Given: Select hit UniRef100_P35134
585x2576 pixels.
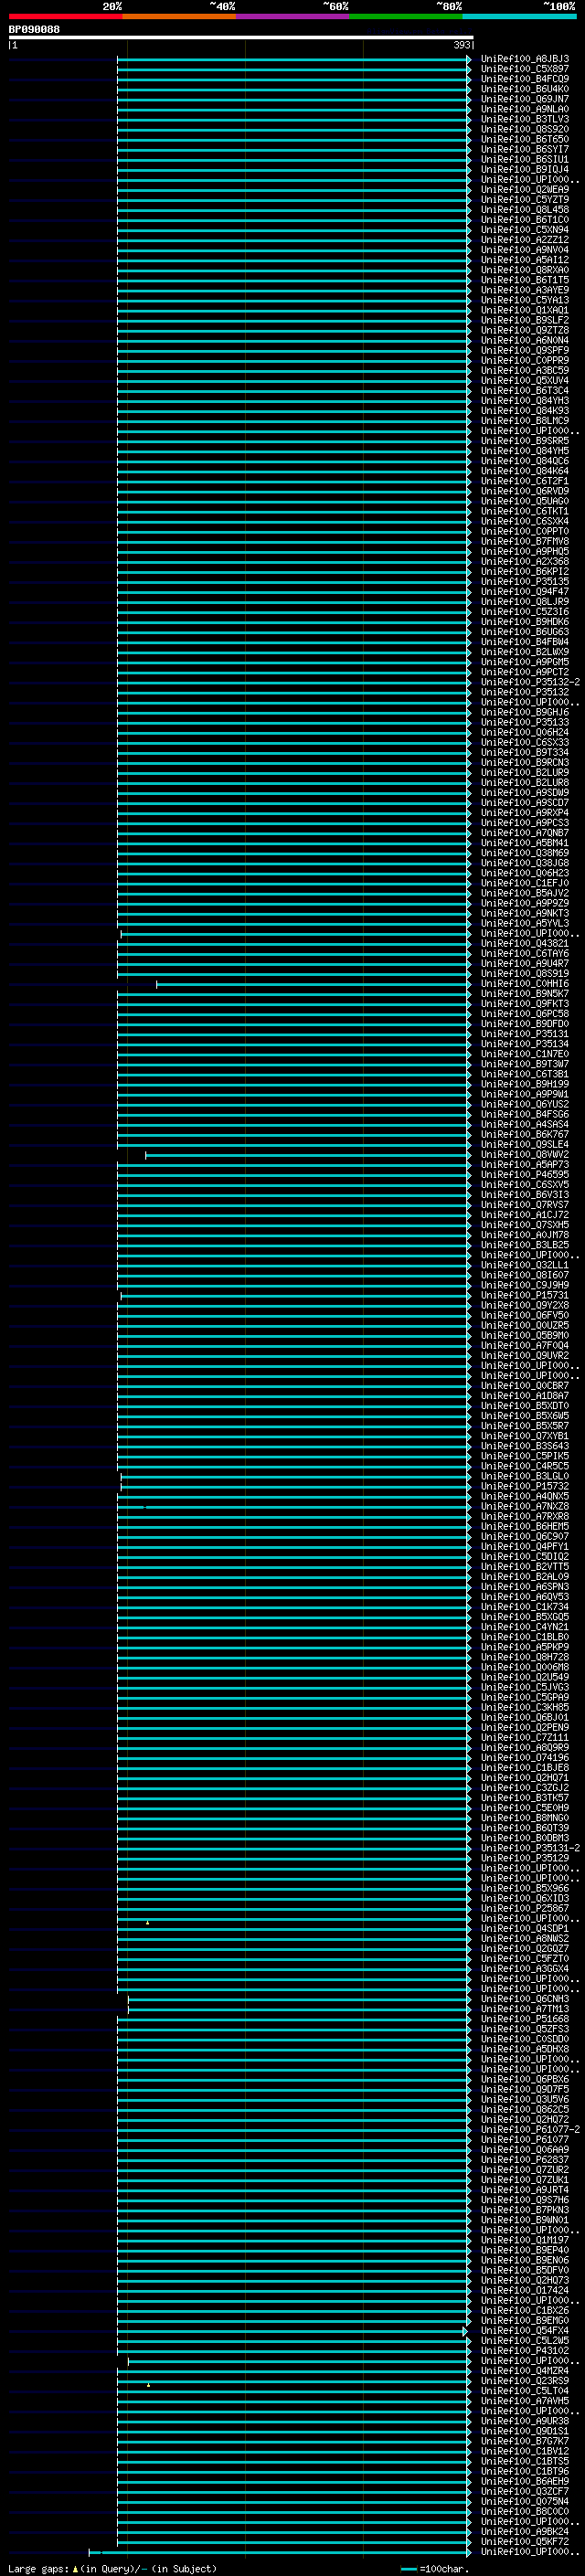Looking at the screenshot, I should click(x=525, y=1045).
